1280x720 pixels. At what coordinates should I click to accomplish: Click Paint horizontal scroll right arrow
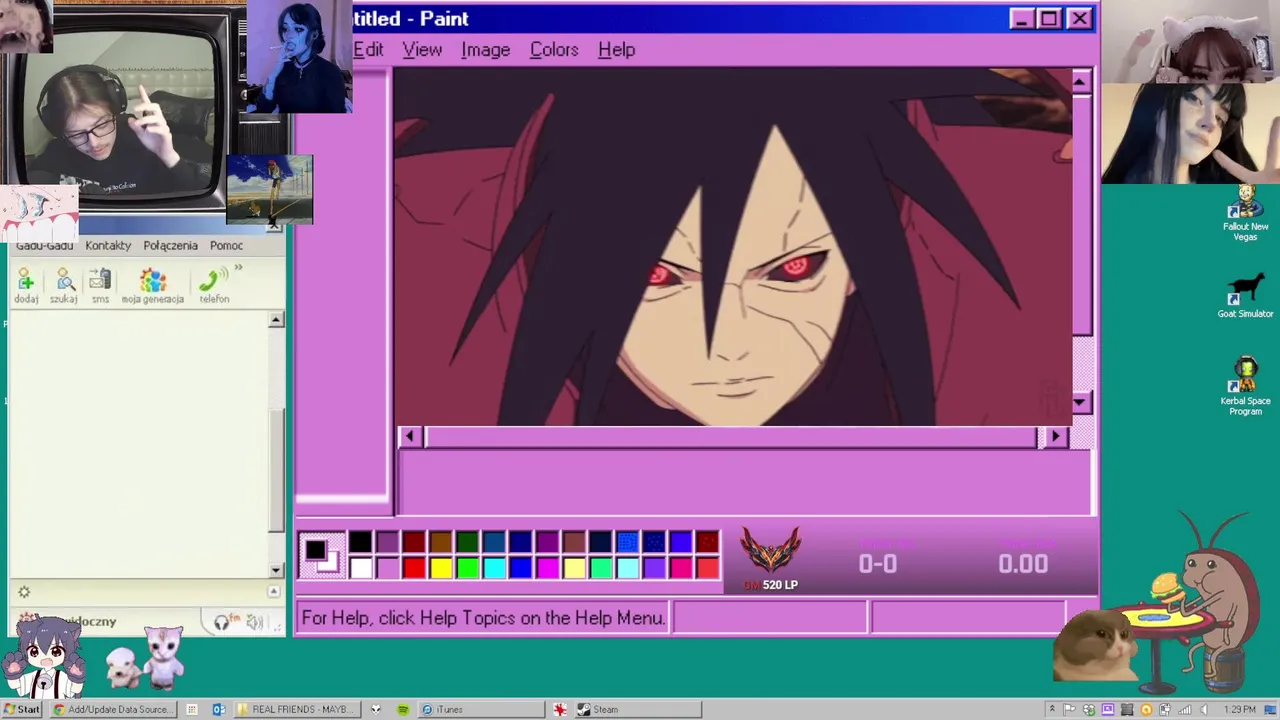tap(1055, 436)
